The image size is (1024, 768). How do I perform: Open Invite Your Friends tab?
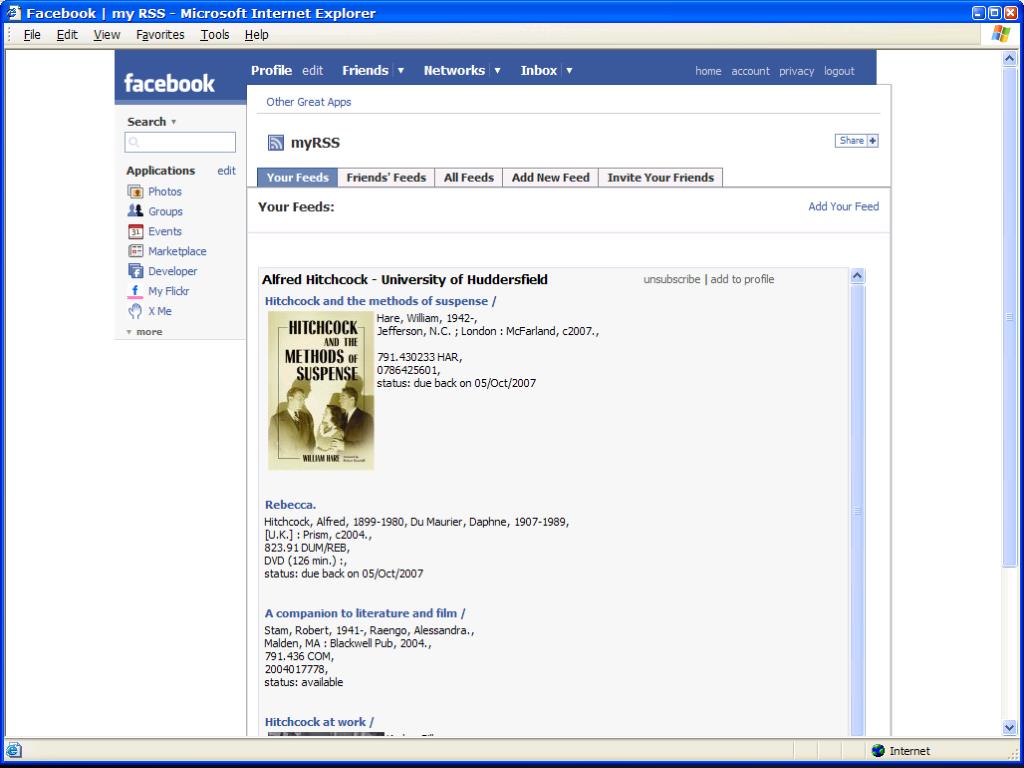pos(660,178)
